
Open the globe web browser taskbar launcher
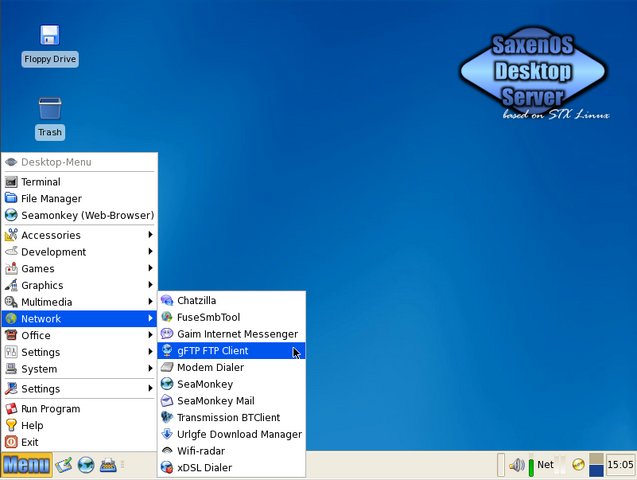(x=86, y=465)
